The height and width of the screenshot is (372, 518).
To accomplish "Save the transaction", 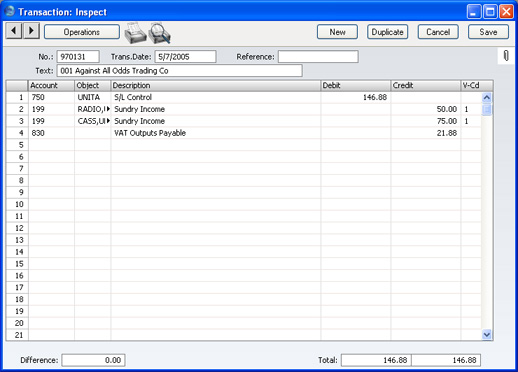I will coord(488,32).
